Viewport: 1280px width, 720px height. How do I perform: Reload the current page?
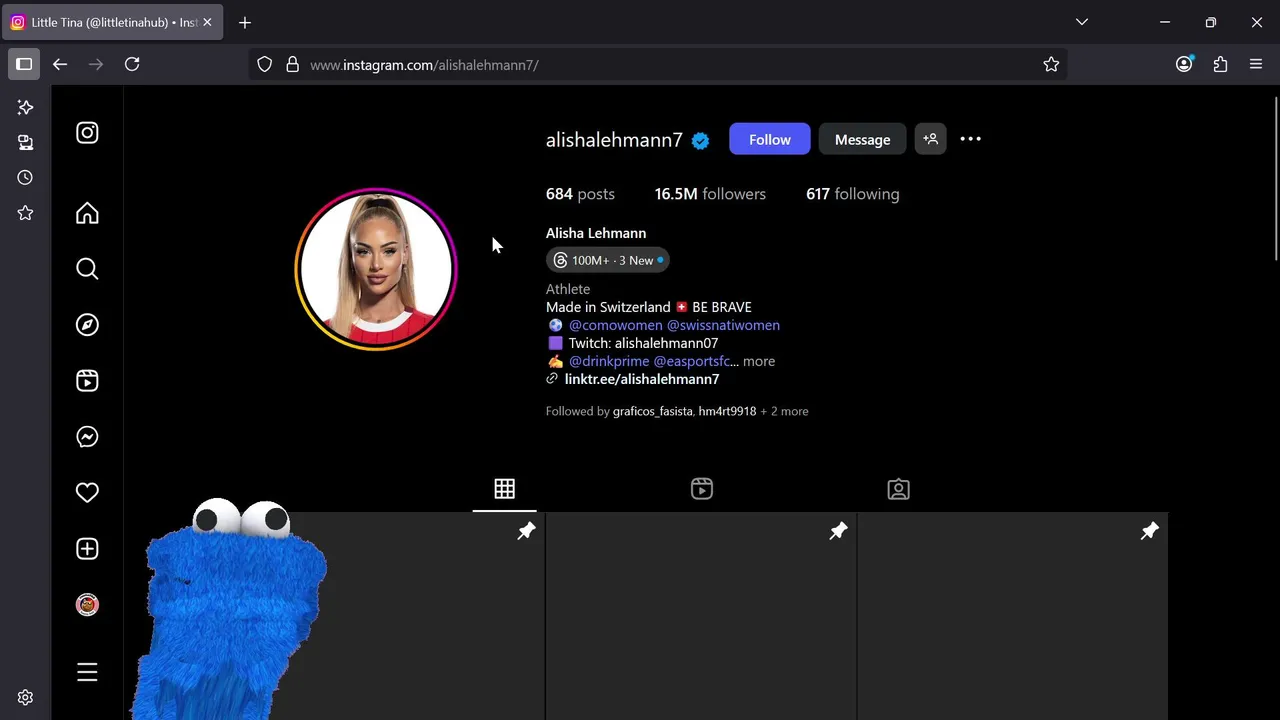point(132,64)
